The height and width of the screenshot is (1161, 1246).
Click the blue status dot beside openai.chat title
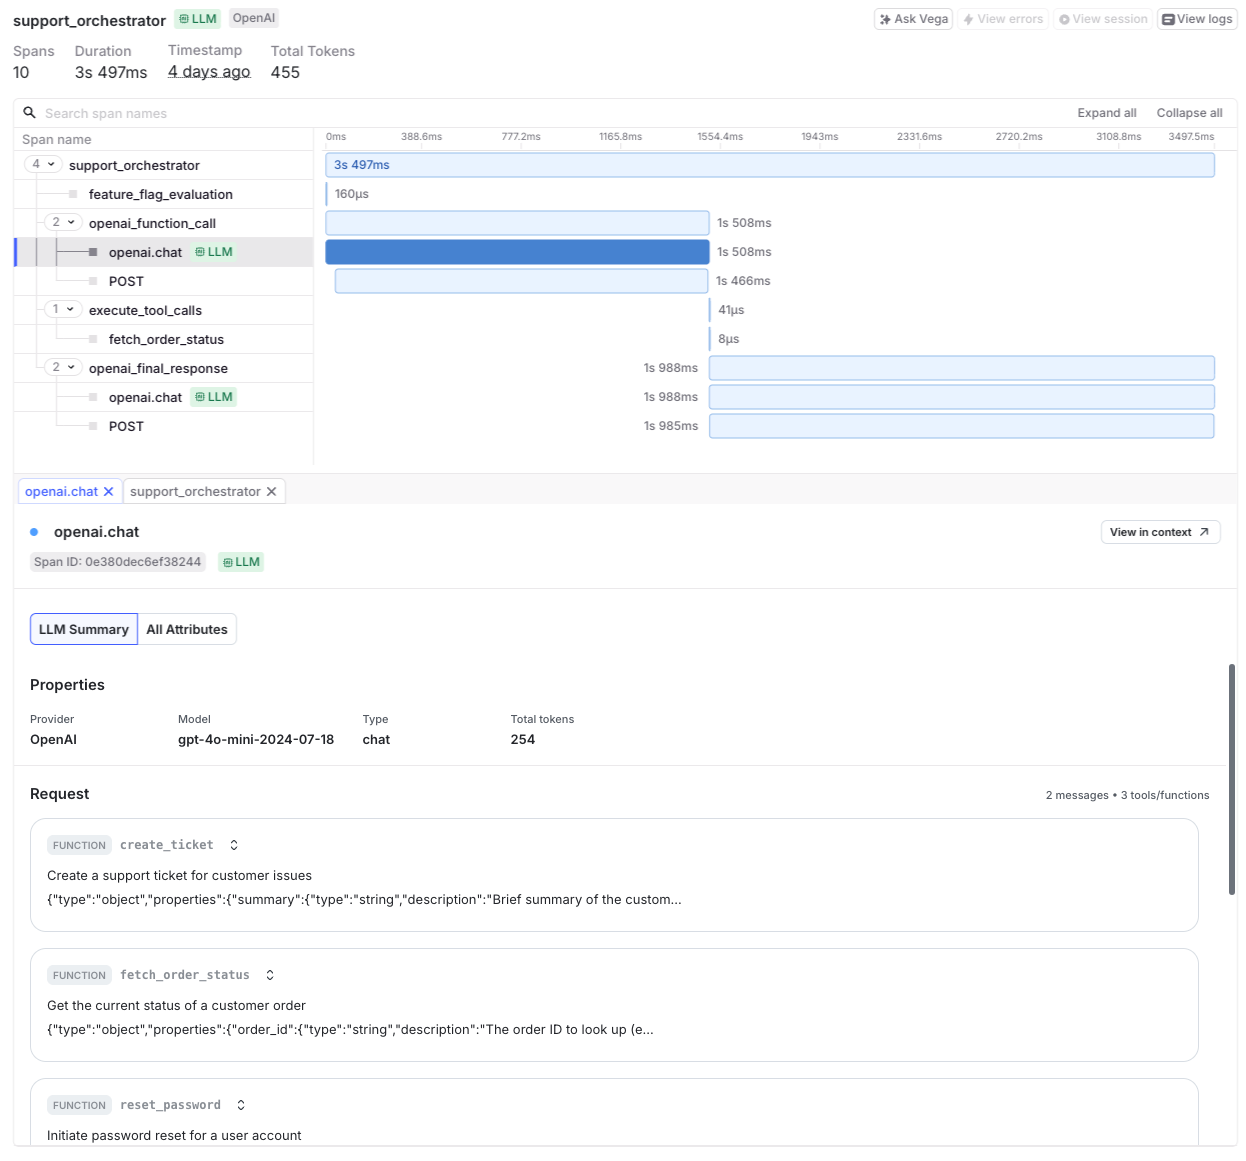click(36, 532)
